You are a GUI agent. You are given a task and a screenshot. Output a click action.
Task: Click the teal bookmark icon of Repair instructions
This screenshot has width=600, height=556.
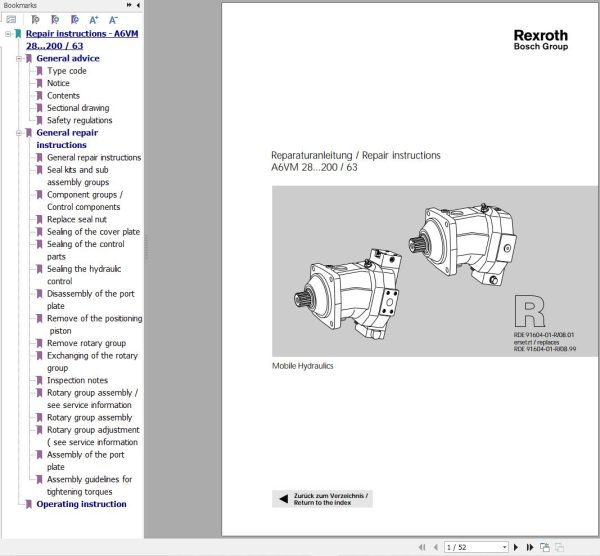(18, 34)
